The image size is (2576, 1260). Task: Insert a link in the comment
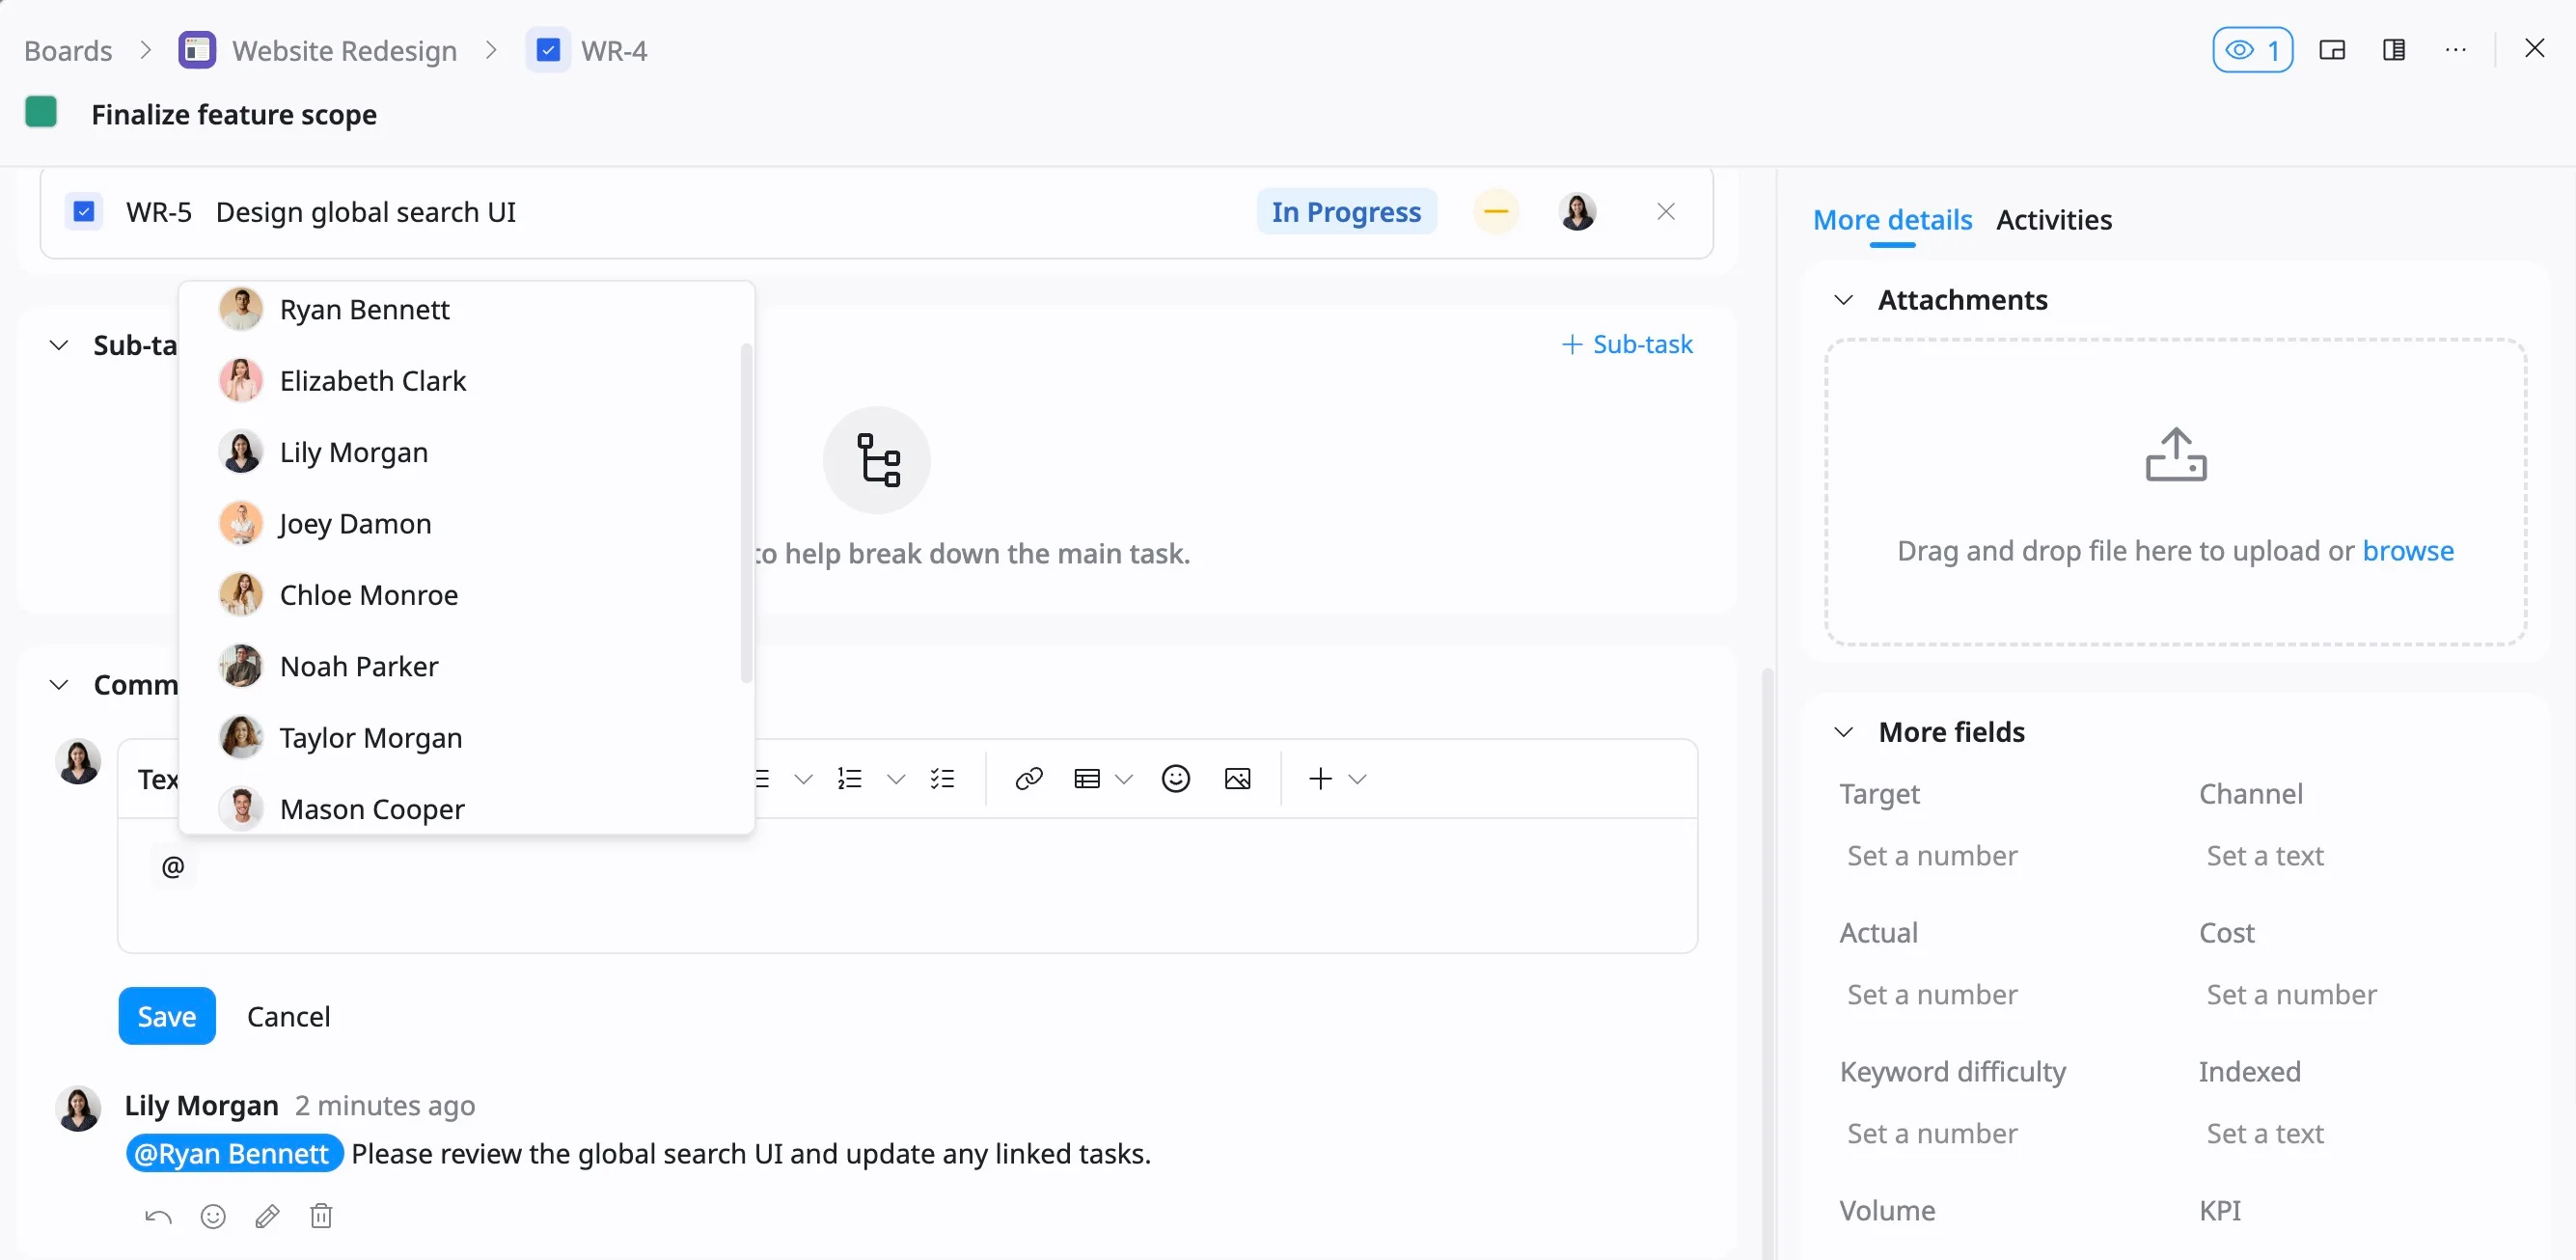point(1029,779)
